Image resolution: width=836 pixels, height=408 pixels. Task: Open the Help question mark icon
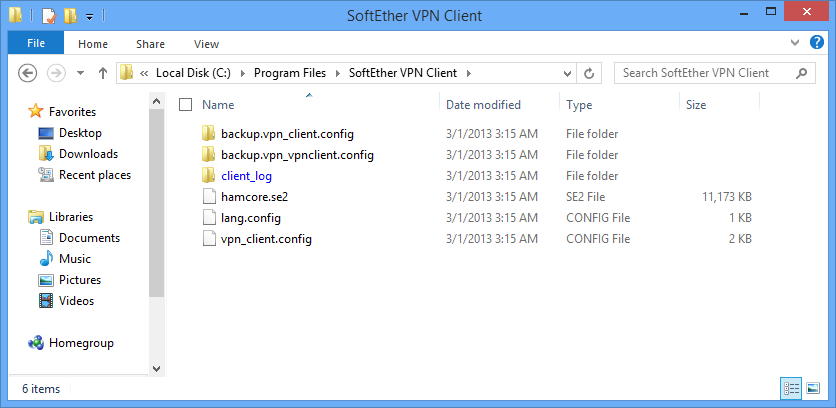(816, 43)
